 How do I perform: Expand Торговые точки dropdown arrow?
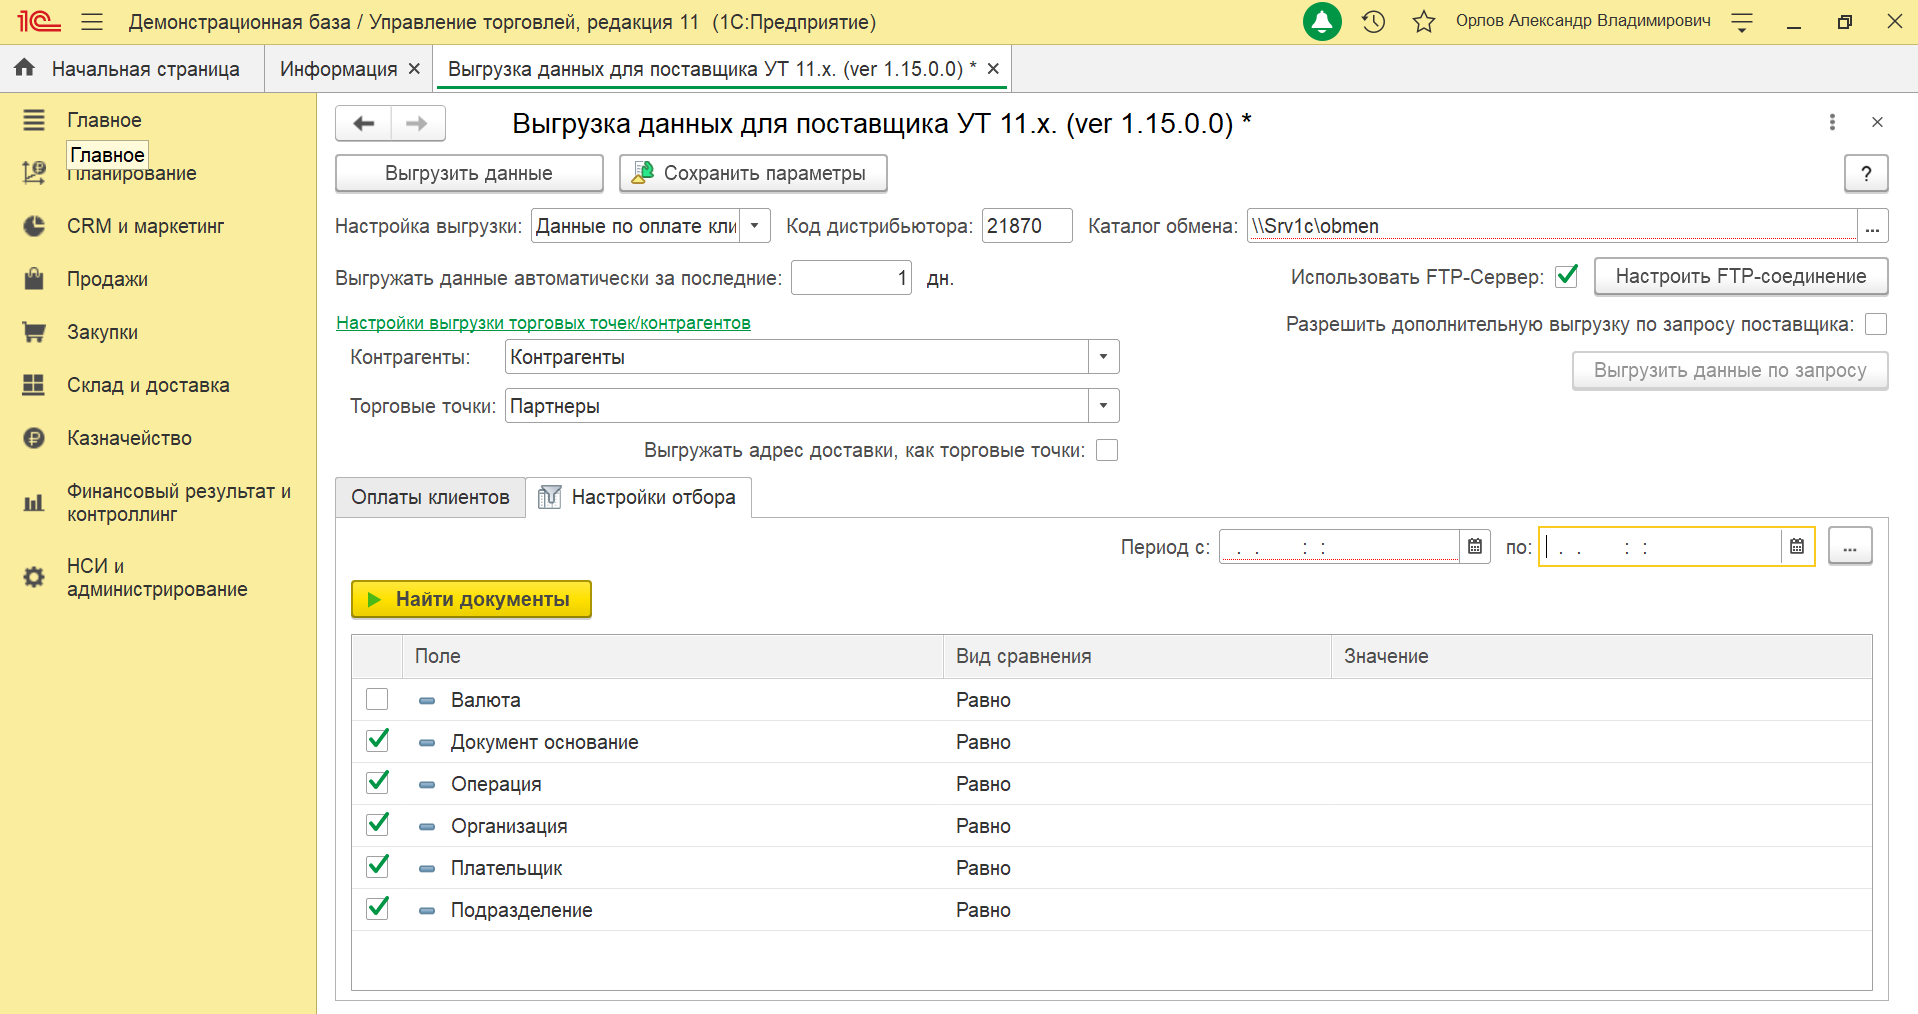[1103, 406]
